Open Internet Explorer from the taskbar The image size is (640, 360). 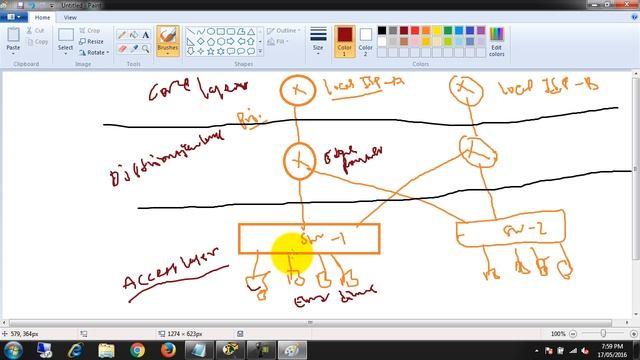pos(76,350)
